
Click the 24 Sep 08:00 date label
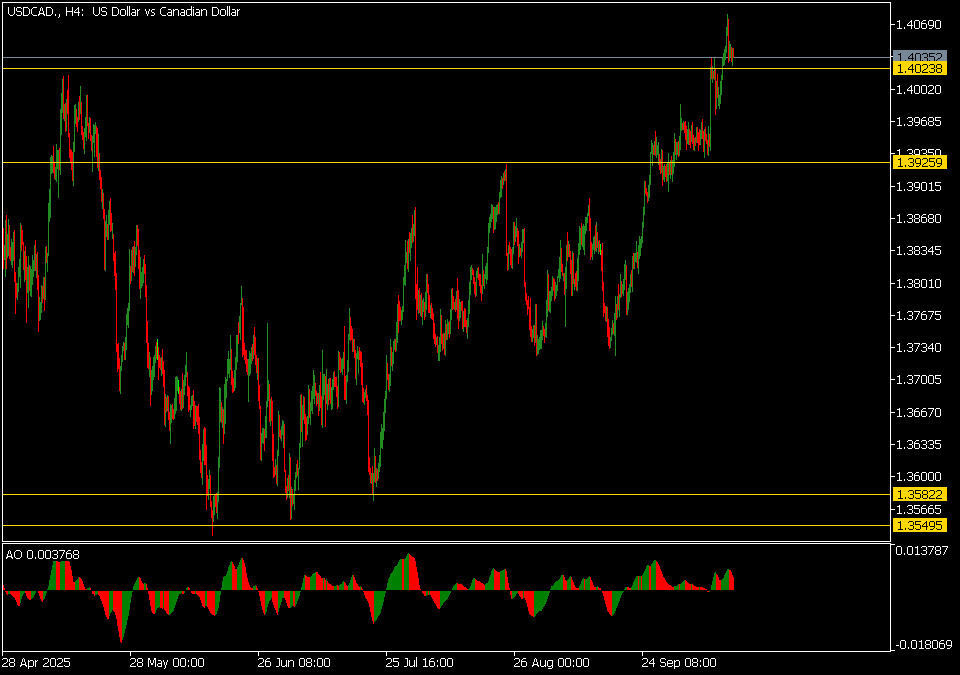[x=679, y=662]
